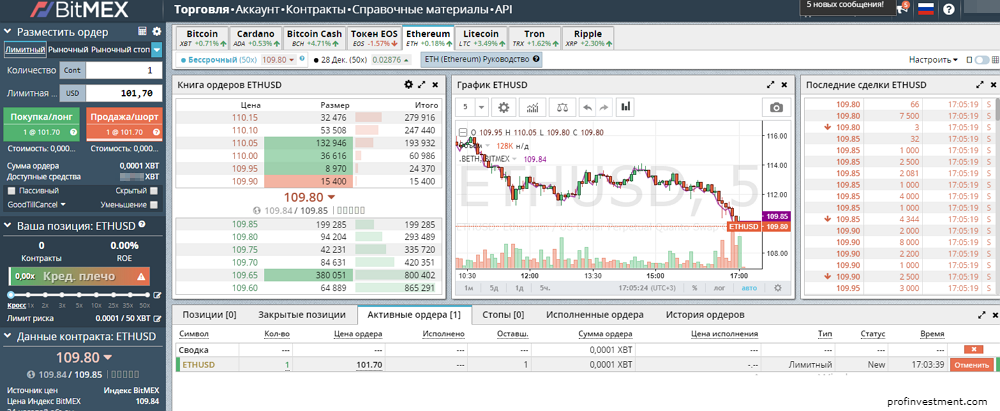This screenshot has height=411, width=1000.
Task: Click the help question mark in header
Action: click(948, 10)
